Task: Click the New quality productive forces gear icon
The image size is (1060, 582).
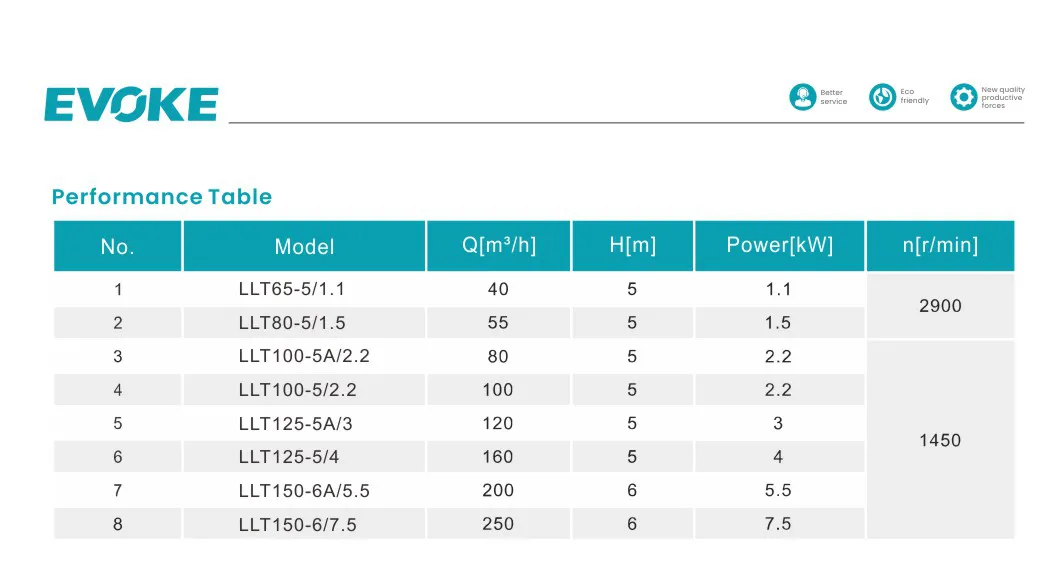Action: (x=963, y=96)
